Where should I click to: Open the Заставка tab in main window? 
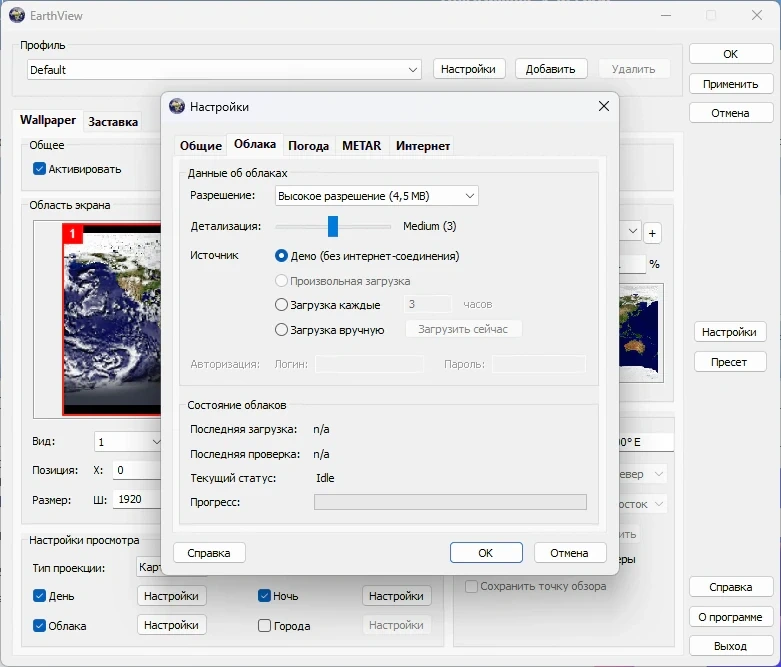coord(113,122)
